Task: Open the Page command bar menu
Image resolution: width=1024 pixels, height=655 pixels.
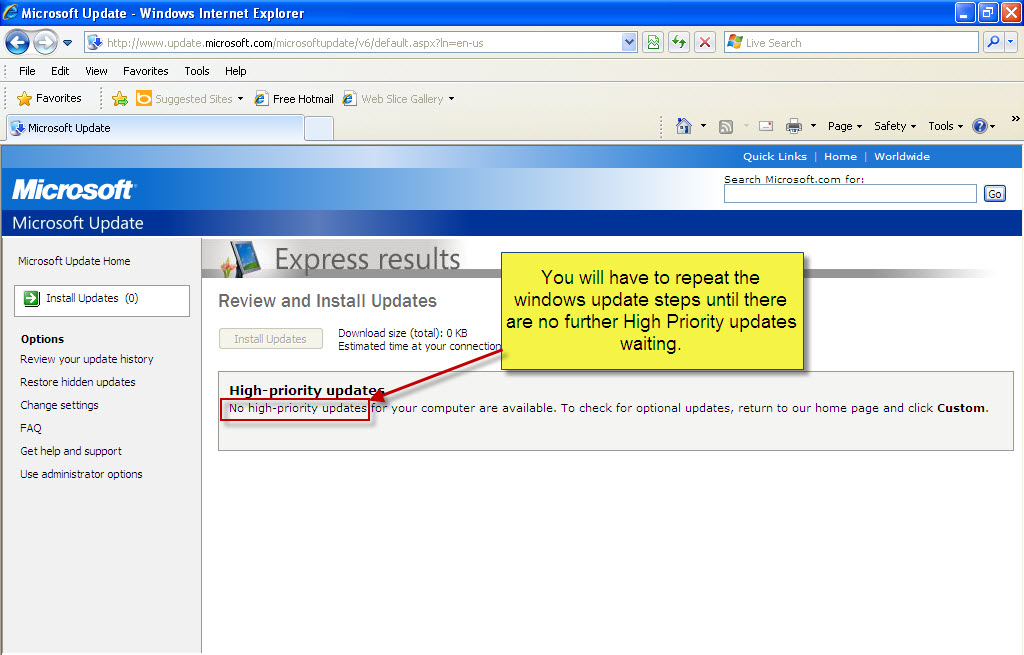Action: (x=845, y=126)
